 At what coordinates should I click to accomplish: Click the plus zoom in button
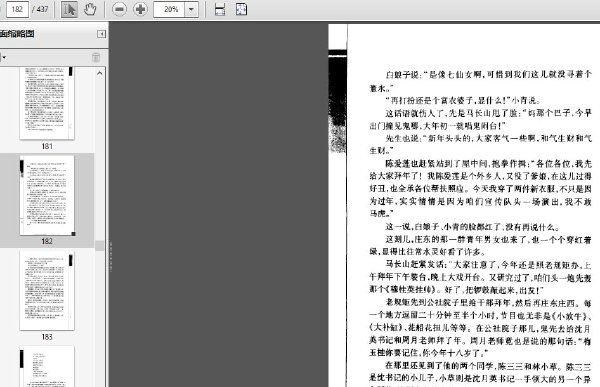coord(140,9)
